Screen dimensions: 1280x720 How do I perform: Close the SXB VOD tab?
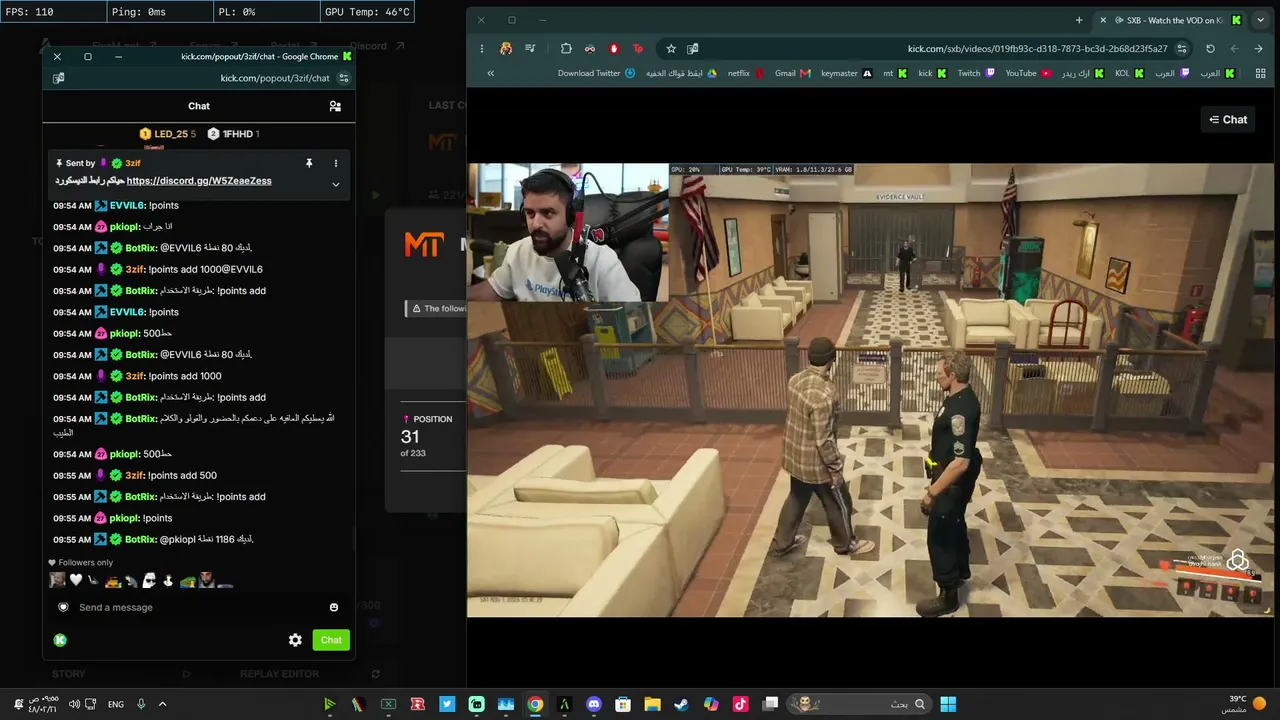1103,20
